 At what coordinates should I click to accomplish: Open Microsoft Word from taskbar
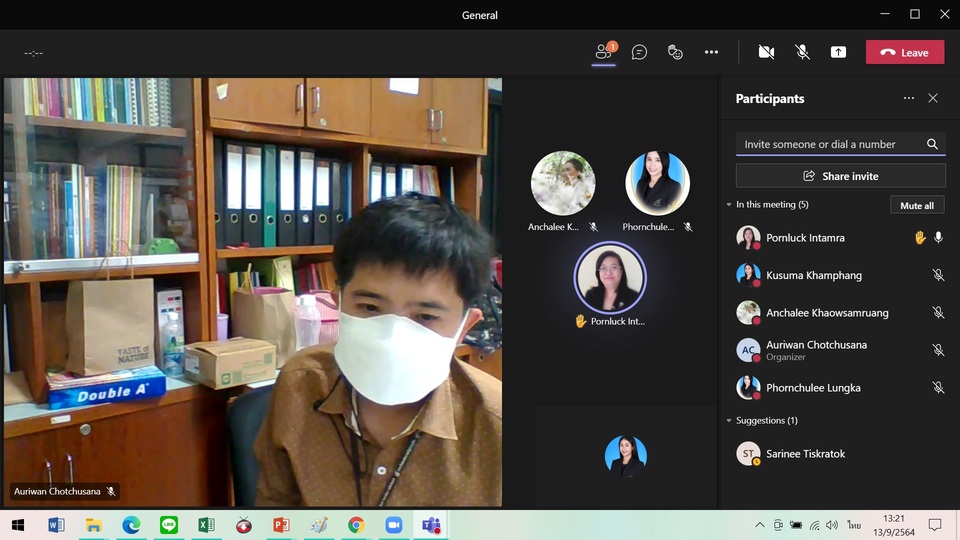[56, 525]
